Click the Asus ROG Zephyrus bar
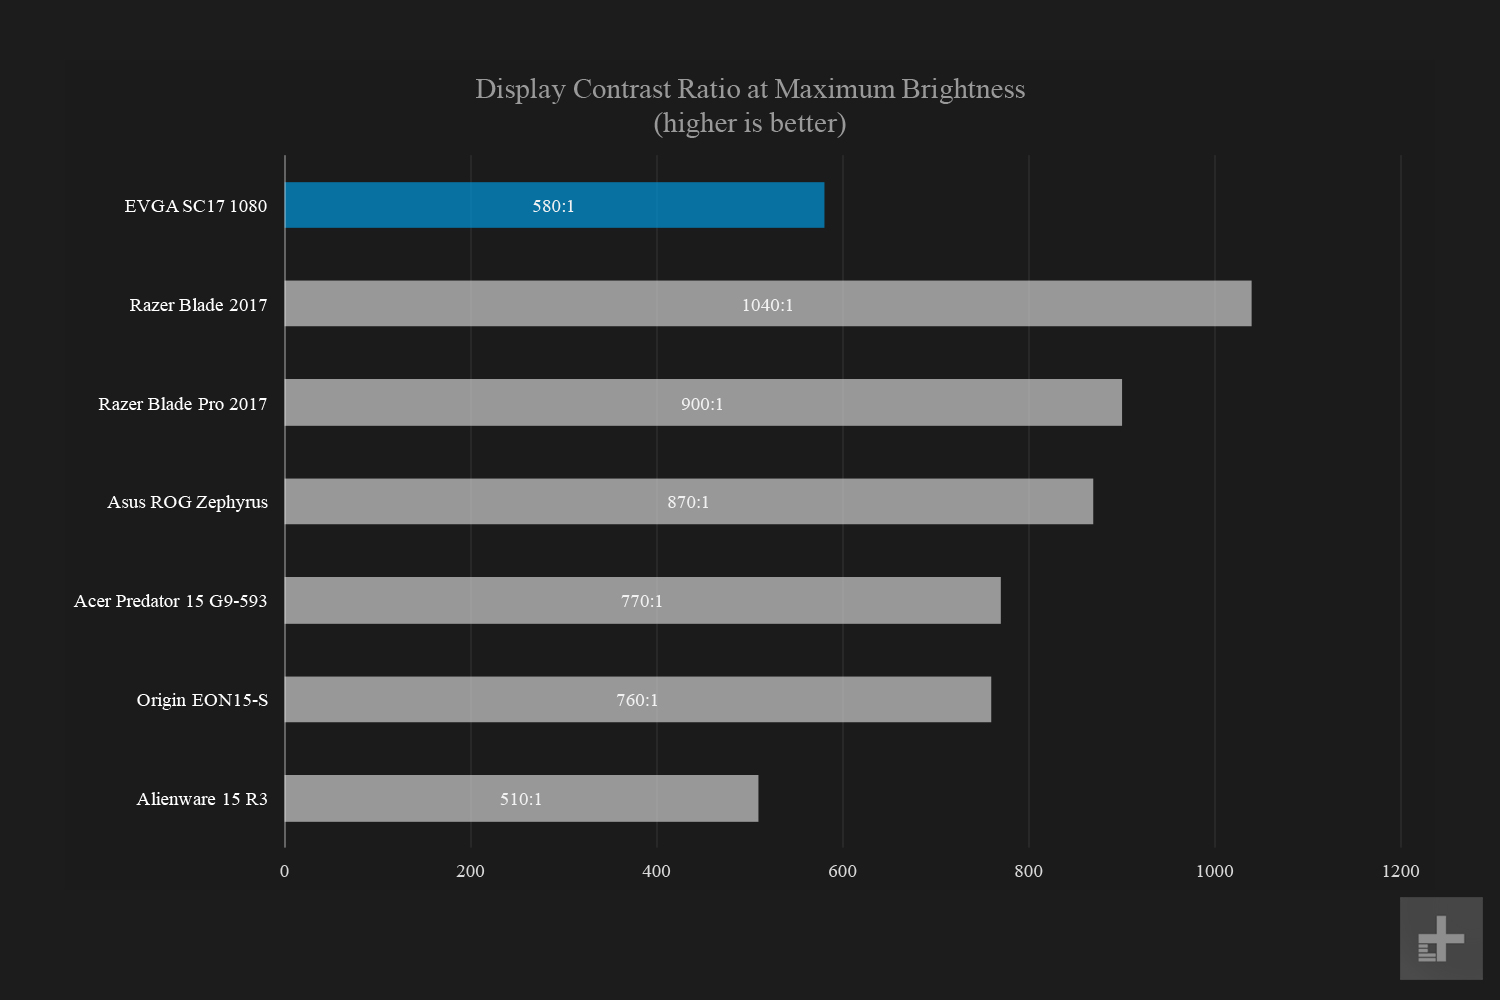1500x1000 pixels. coord(689,501)
